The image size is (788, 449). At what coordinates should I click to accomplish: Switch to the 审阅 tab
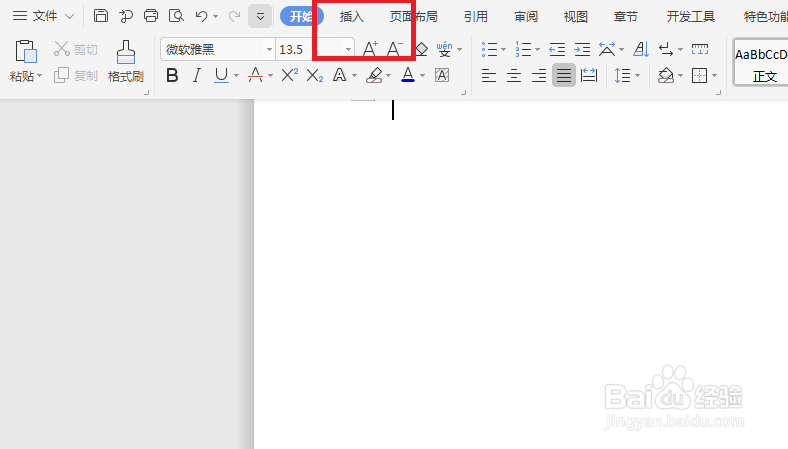click(526, 17)
